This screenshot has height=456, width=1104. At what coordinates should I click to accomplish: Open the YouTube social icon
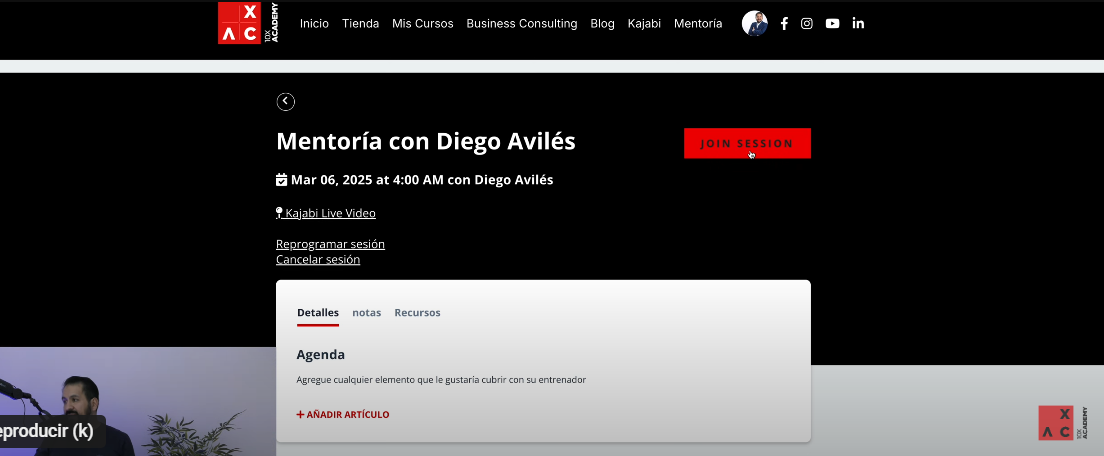coord(832,23)
